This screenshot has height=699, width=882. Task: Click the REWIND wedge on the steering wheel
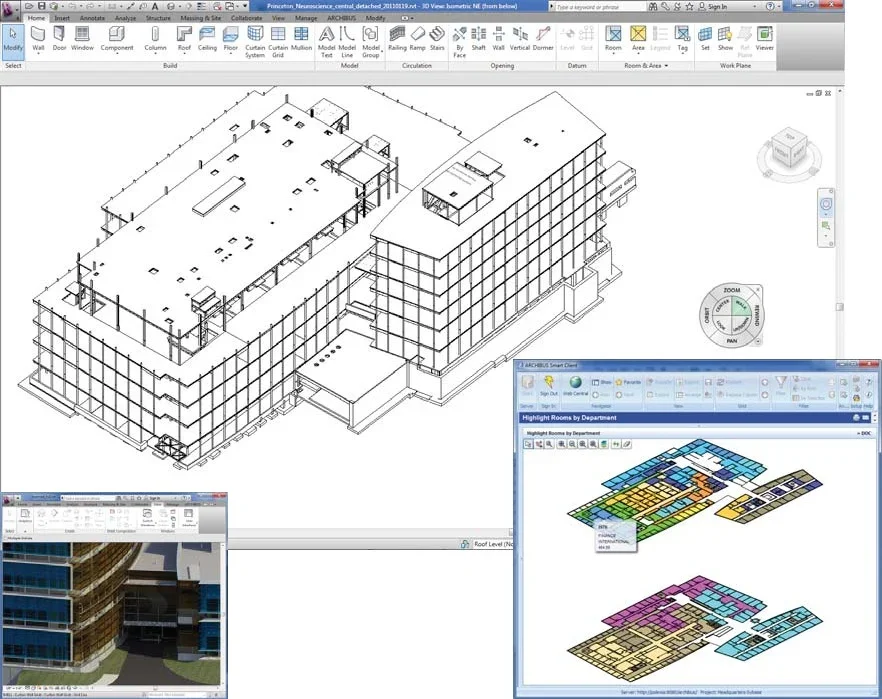click(757, 315)
